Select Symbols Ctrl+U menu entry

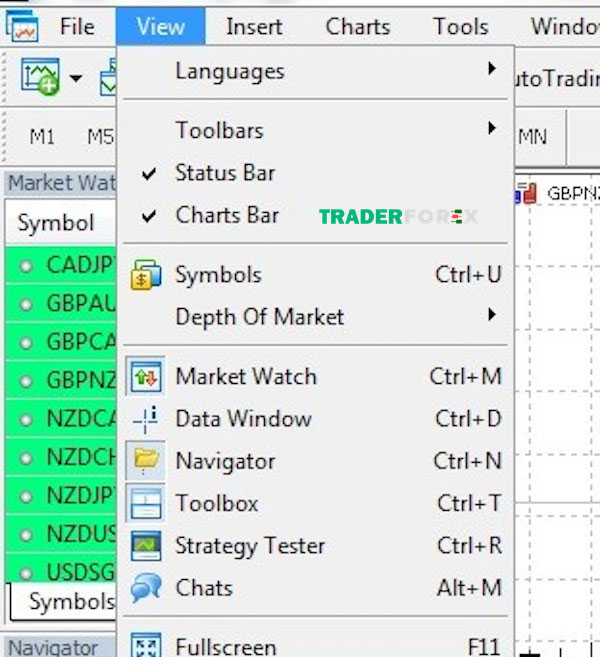coord(315,275)
